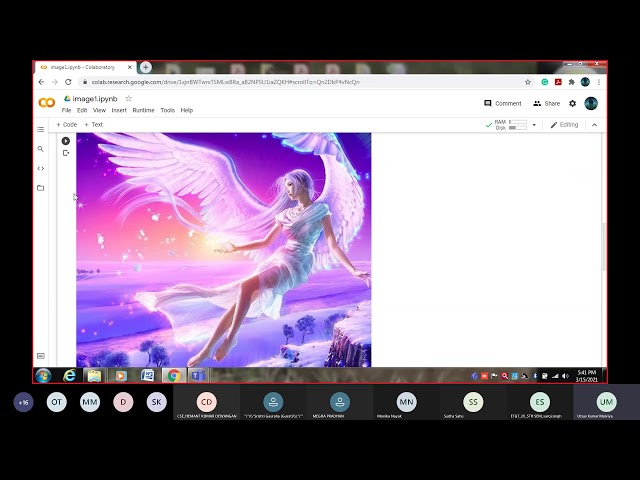
Task: Click the browser address bar URL
Action: tap(225, 82)
